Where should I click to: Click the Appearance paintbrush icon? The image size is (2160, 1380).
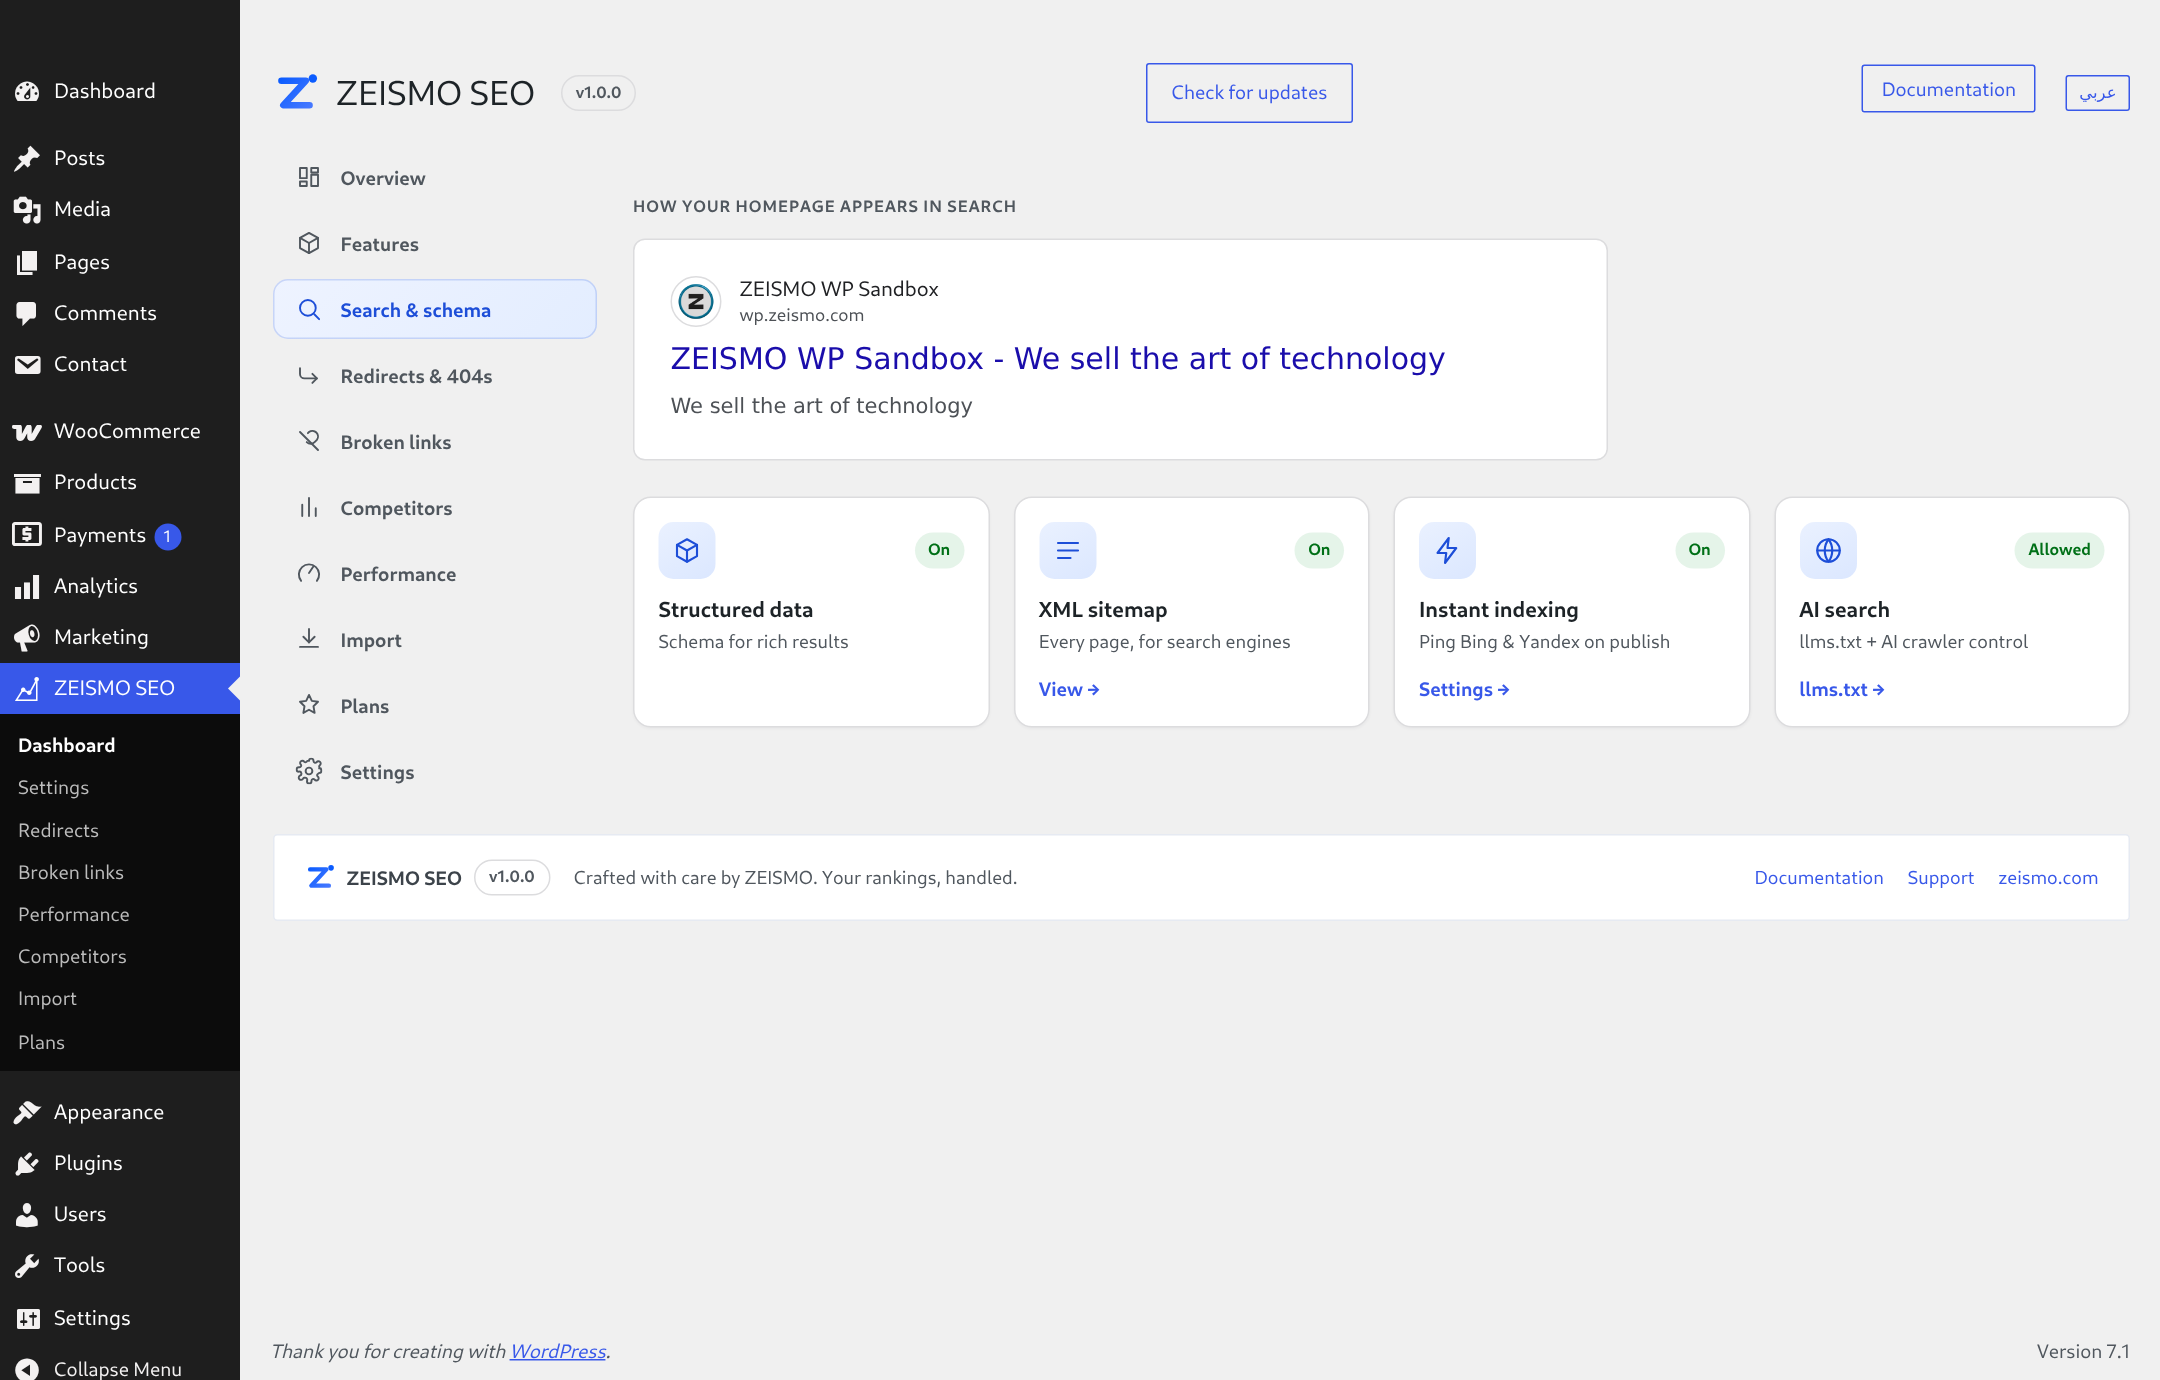point(27,1112)
